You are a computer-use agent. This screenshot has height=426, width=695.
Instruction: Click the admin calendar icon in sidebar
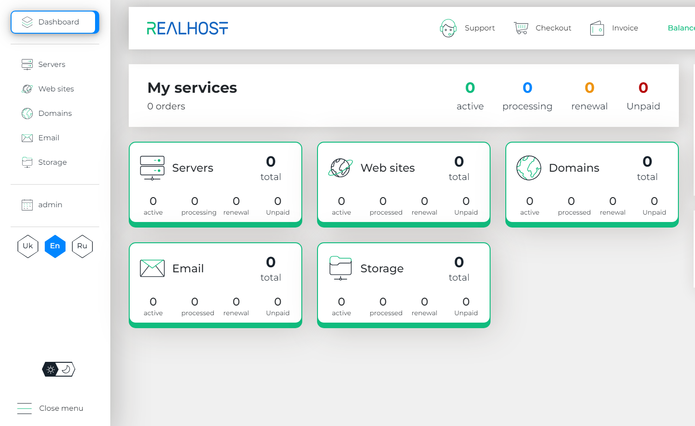[x=27, y=205]
